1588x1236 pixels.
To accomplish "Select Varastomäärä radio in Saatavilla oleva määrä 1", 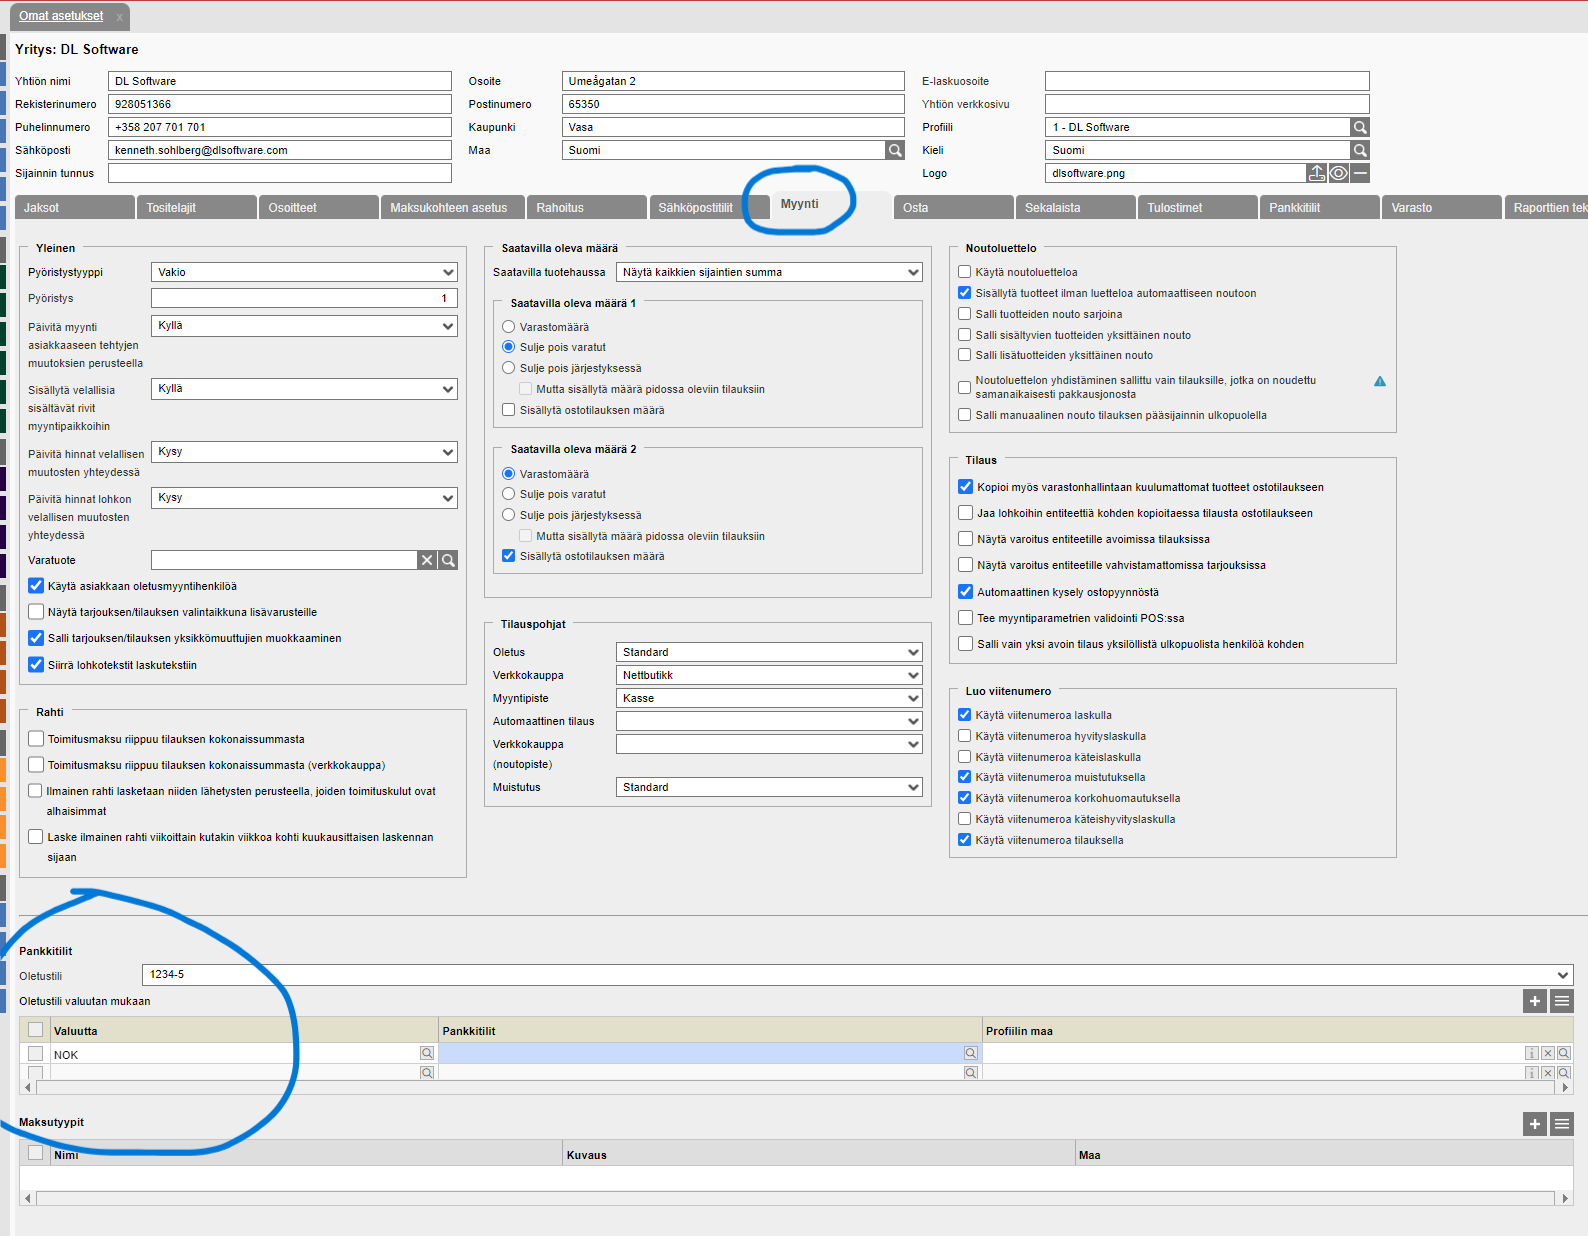I will coord(509,327).
